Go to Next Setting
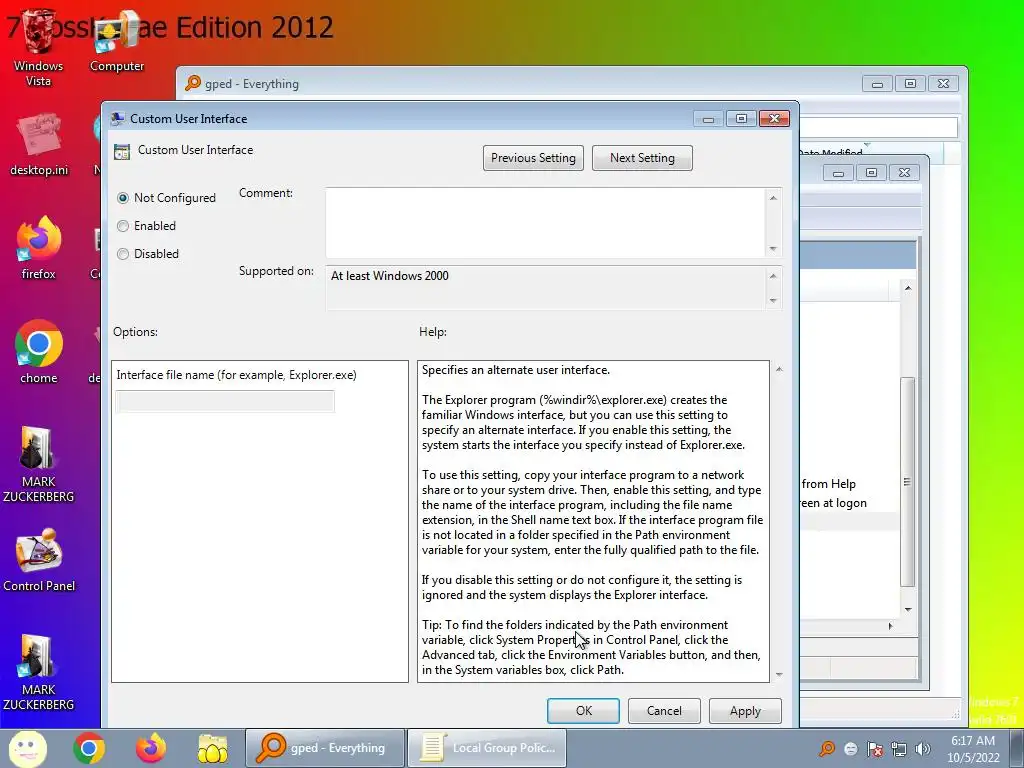The width and height of the screenshot is (1024, 768). (x=642, y=158)
